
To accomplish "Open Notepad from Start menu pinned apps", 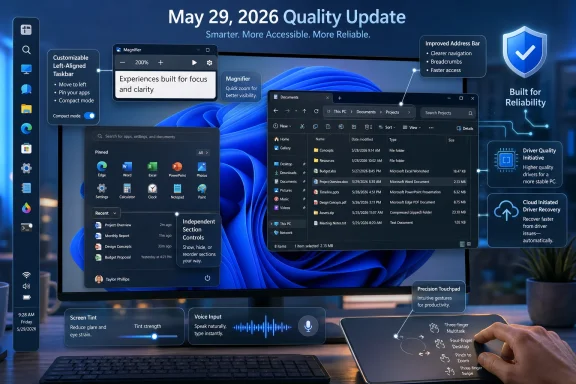I will point(177,191).
